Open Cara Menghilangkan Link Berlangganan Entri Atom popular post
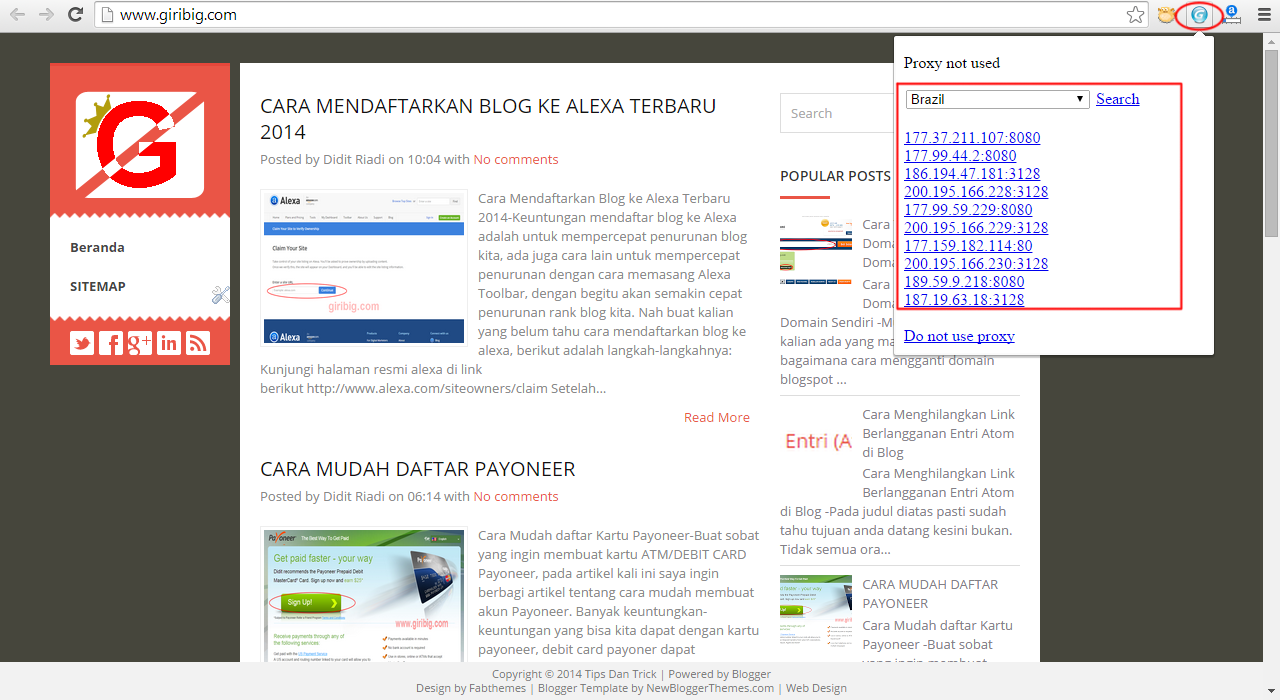 pyautogui.click(x=938, y=433)
